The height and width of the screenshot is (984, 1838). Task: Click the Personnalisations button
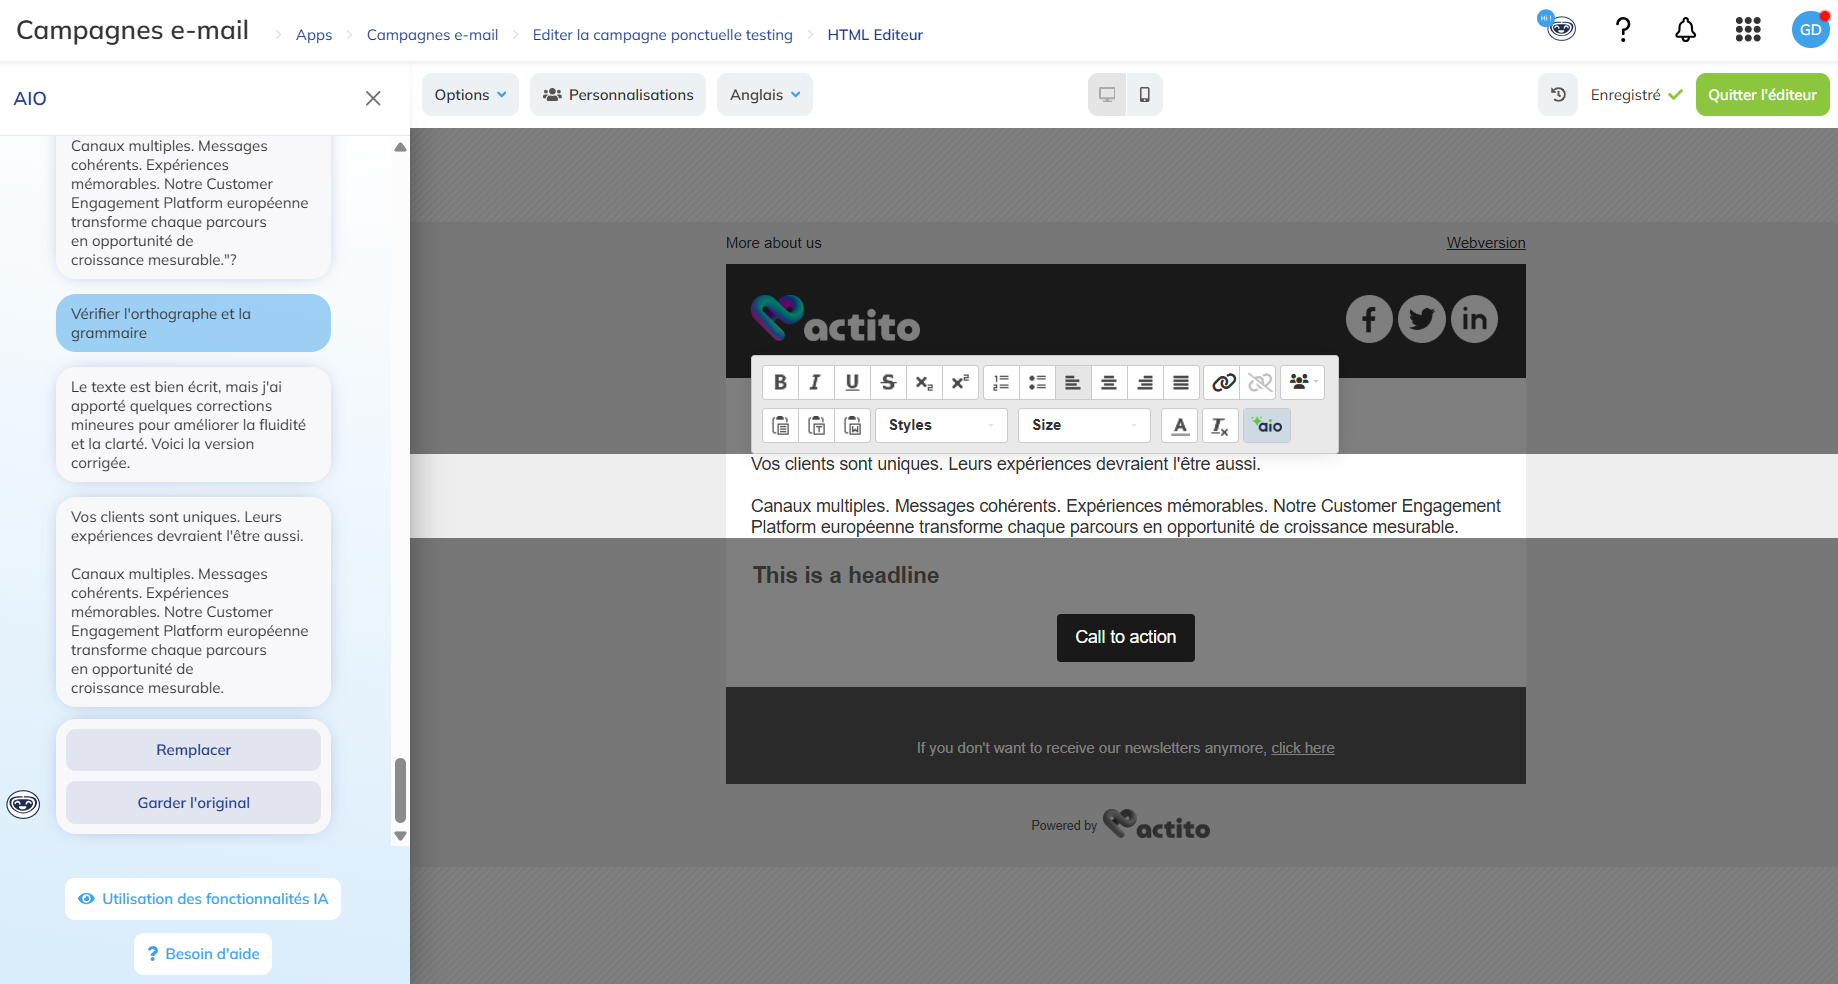[x=618, y=95]
